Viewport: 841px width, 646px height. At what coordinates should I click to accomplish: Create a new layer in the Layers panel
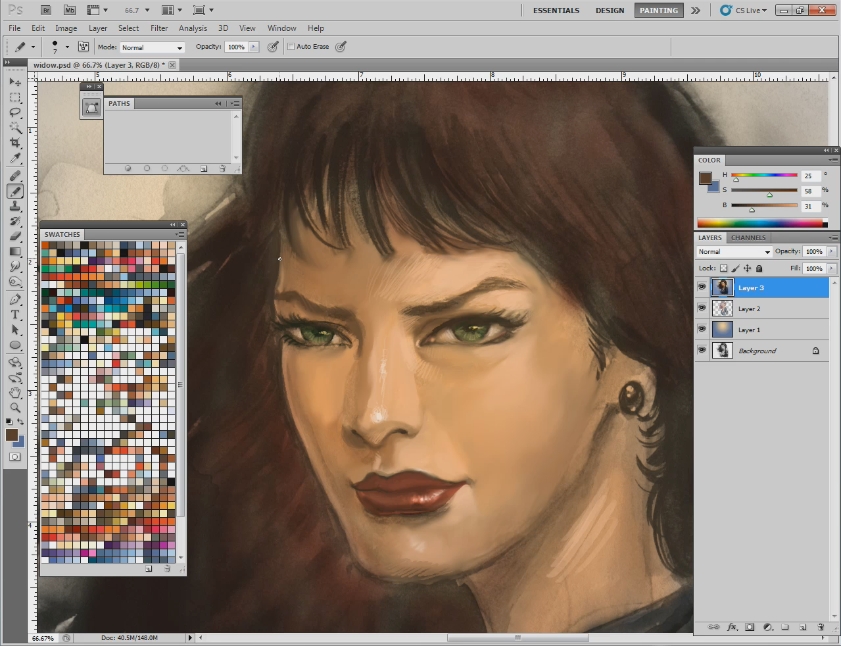tap(803, 628)
